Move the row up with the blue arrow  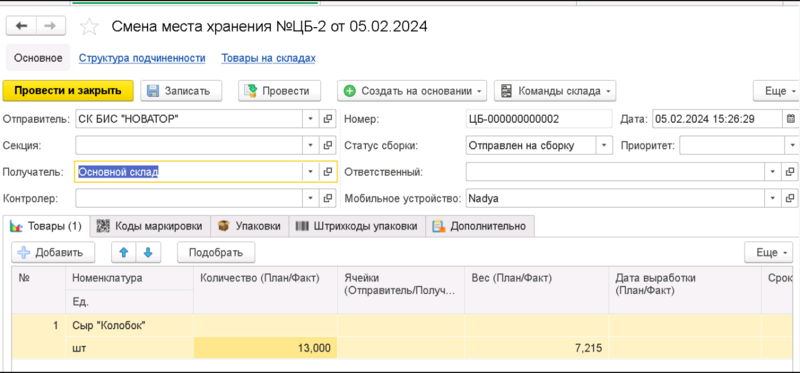pyautogui.click(x=124, y=252)
